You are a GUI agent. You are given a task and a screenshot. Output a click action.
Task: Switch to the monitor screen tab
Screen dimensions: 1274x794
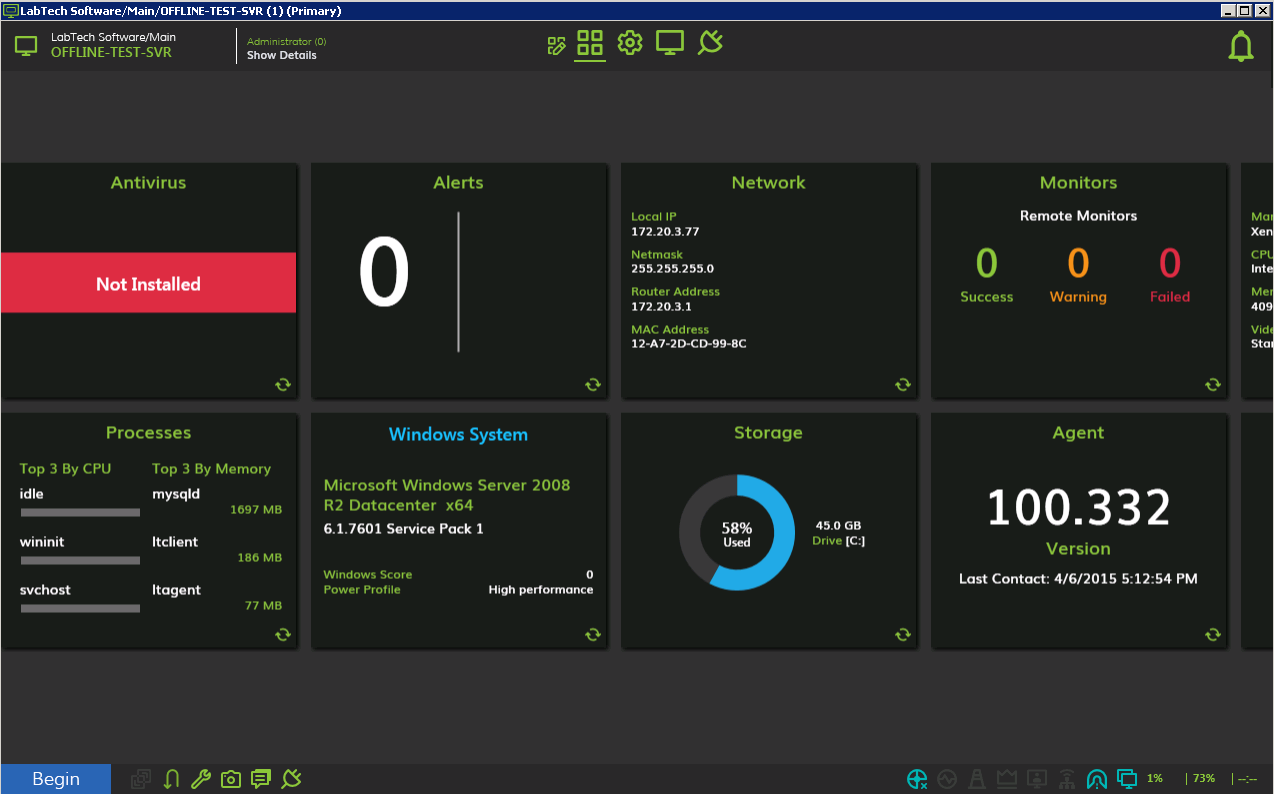tap(669, 43)
